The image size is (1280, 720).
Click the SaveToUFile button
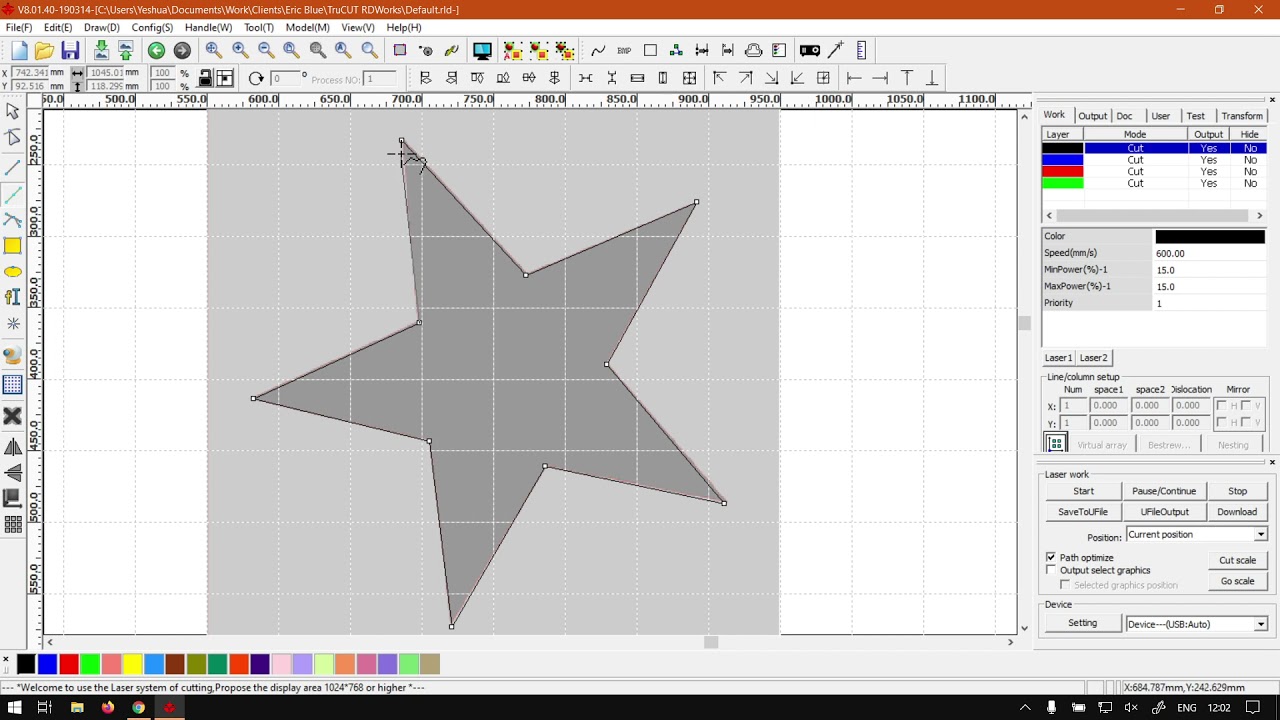1083,512
